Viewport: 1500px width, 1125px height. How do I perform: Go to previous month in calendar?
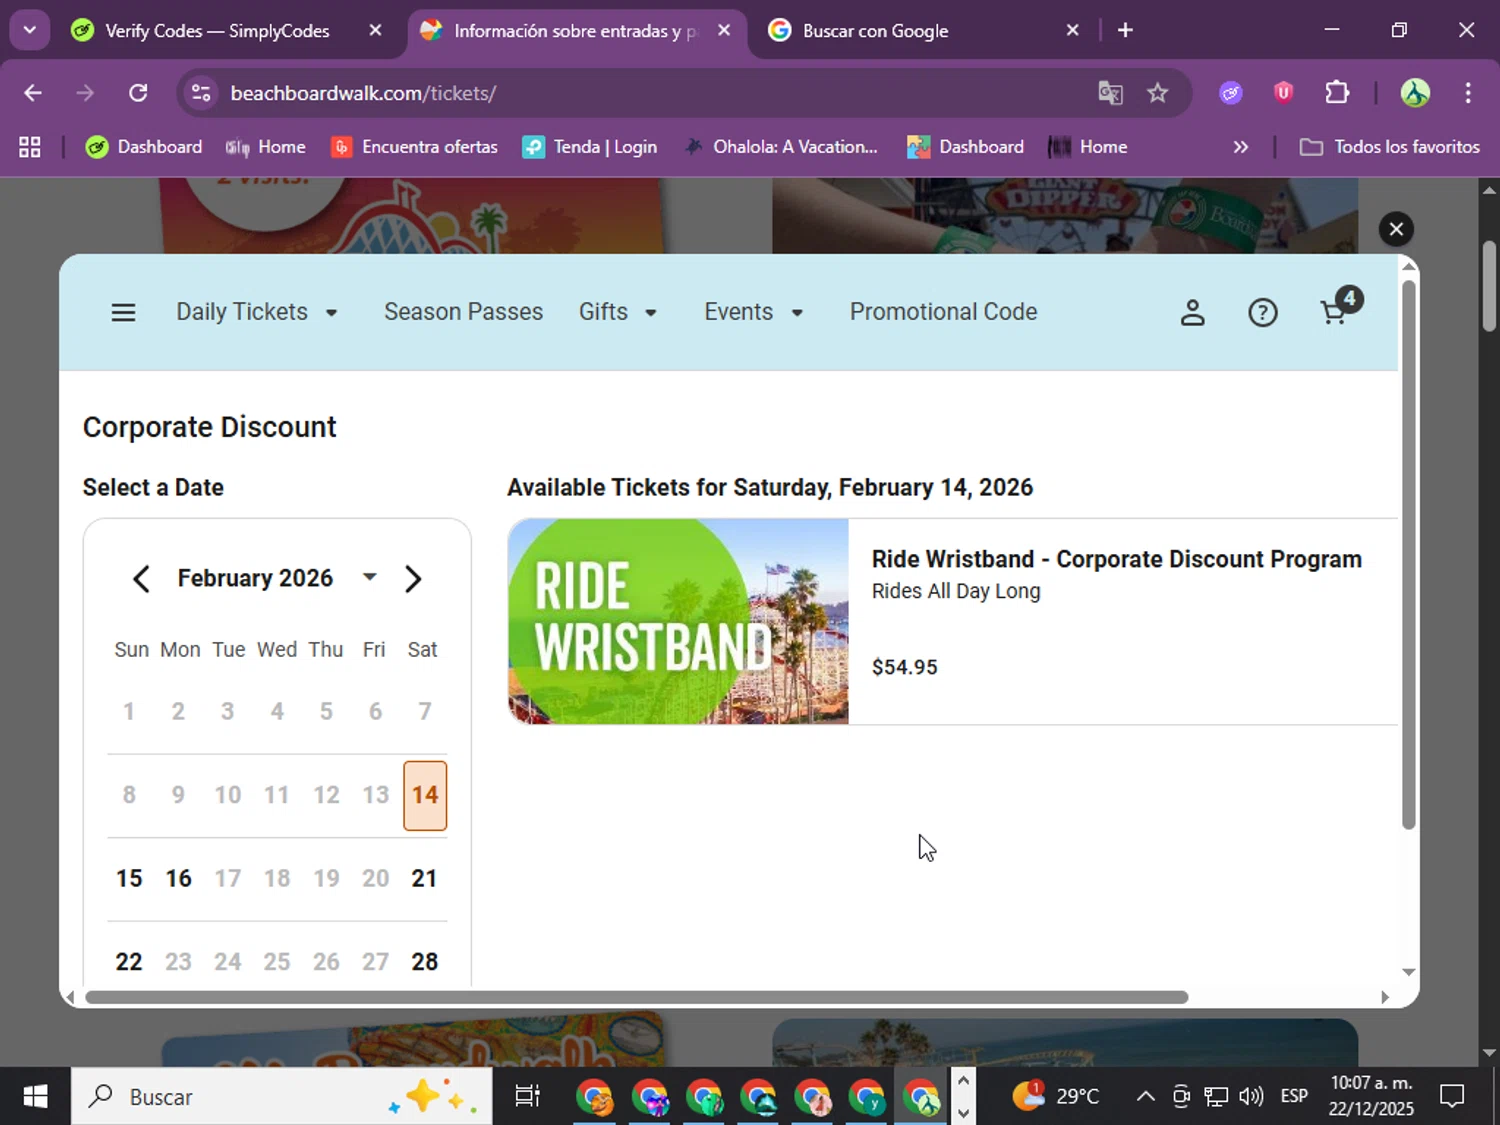(x=141, y=579)
